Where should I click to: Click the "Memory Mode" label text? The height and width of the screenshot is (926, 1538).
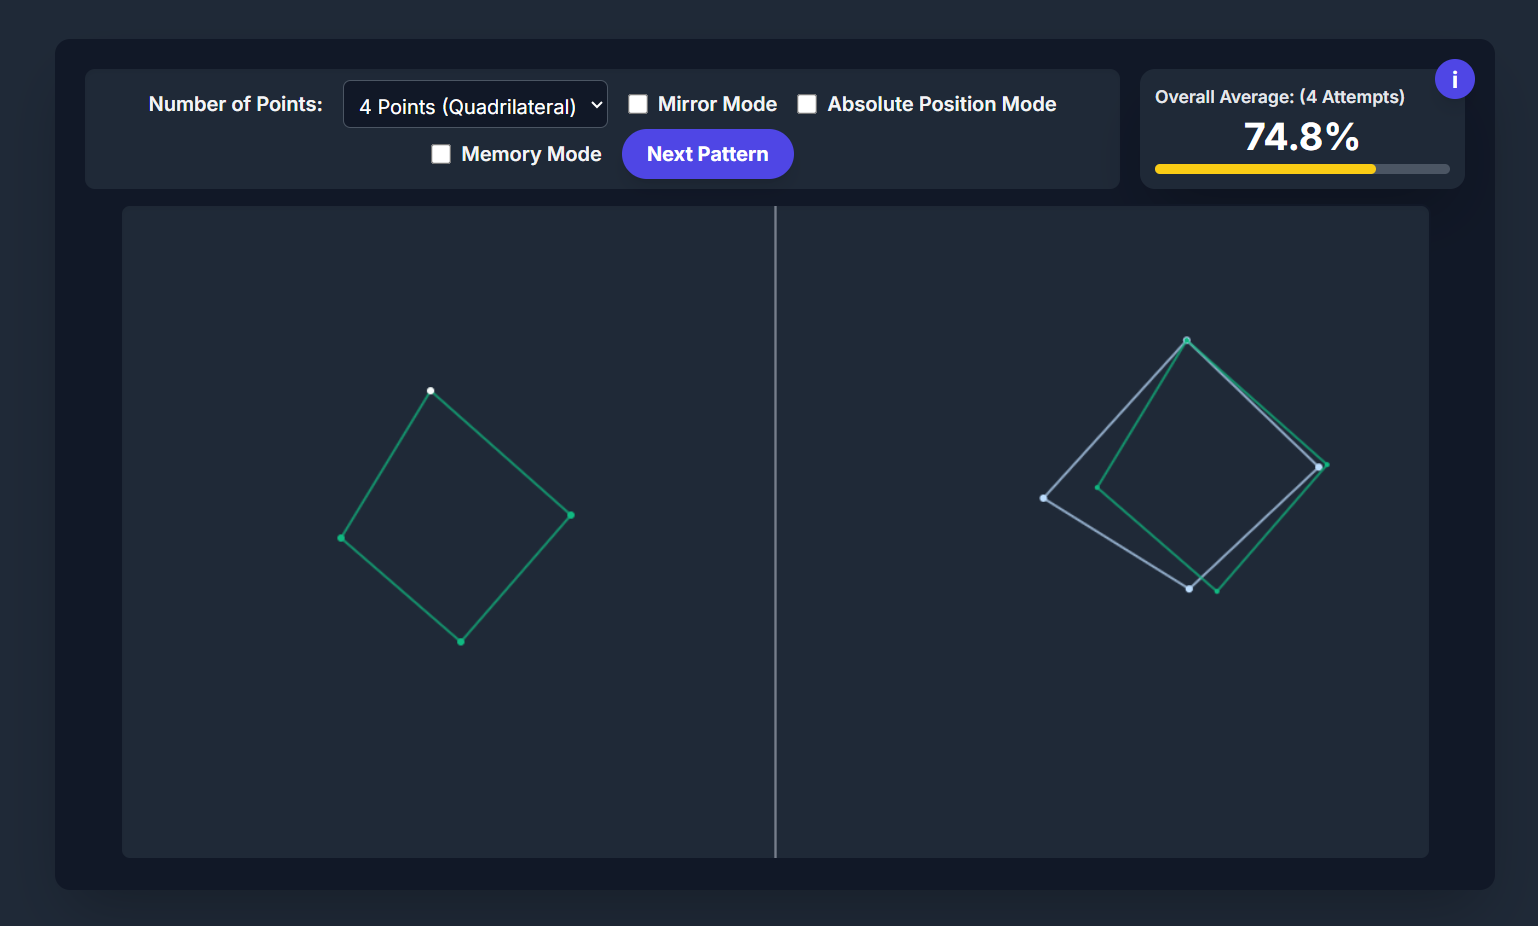coord(531,154)
